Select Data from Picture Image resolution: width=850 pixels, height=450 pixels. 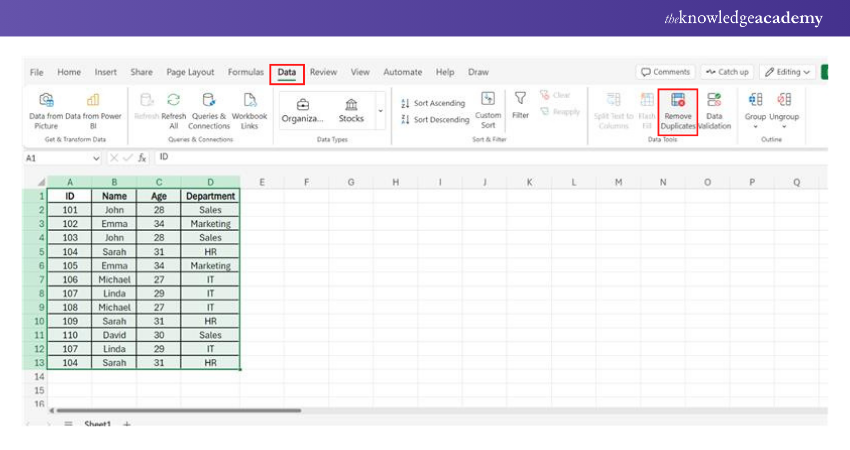(x=45, y=100)
